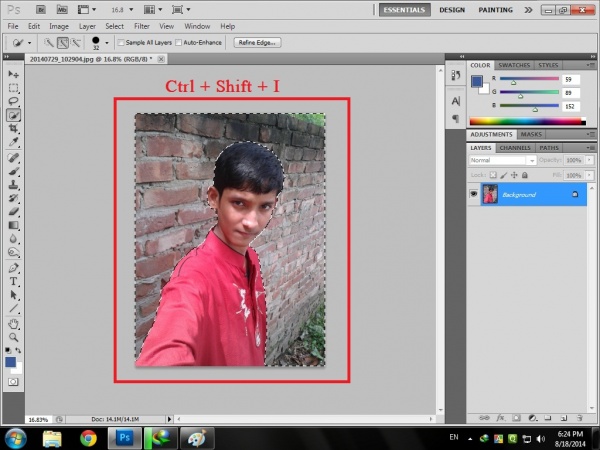Reset default foreground and background colors

click(x=8, y=350)
